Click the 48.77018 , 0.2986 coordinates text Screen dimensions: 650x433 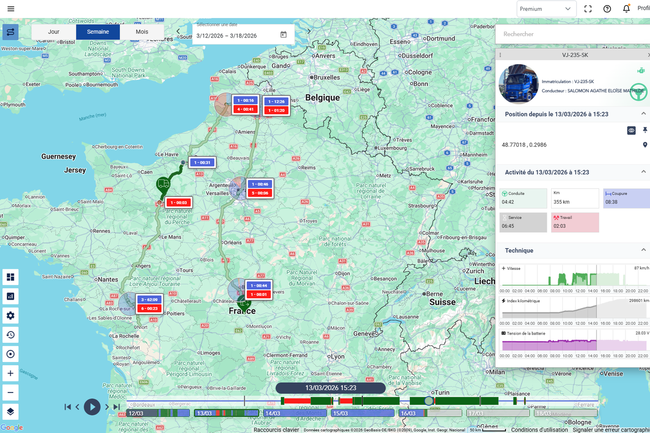[x=524, y=145]
